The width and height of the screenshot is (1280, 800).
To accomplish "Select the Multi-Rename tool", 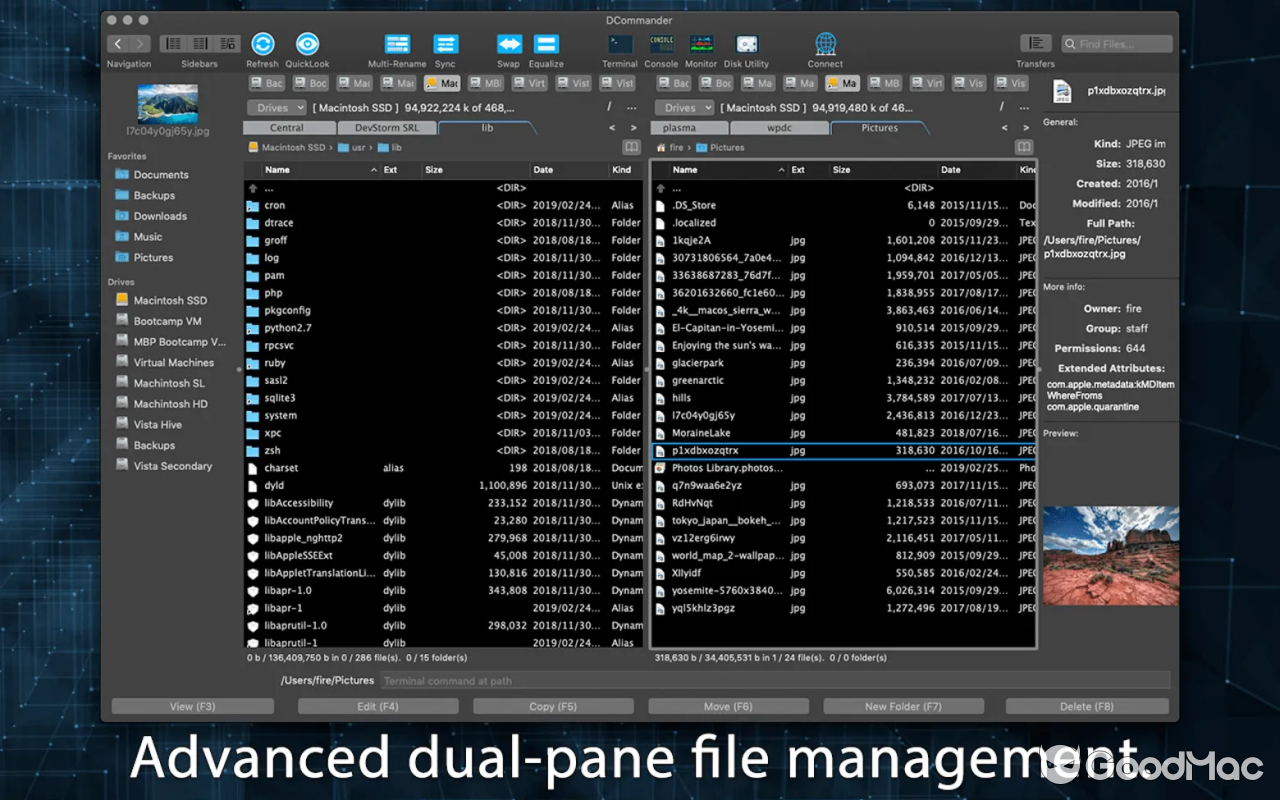I will pos(397,43).
